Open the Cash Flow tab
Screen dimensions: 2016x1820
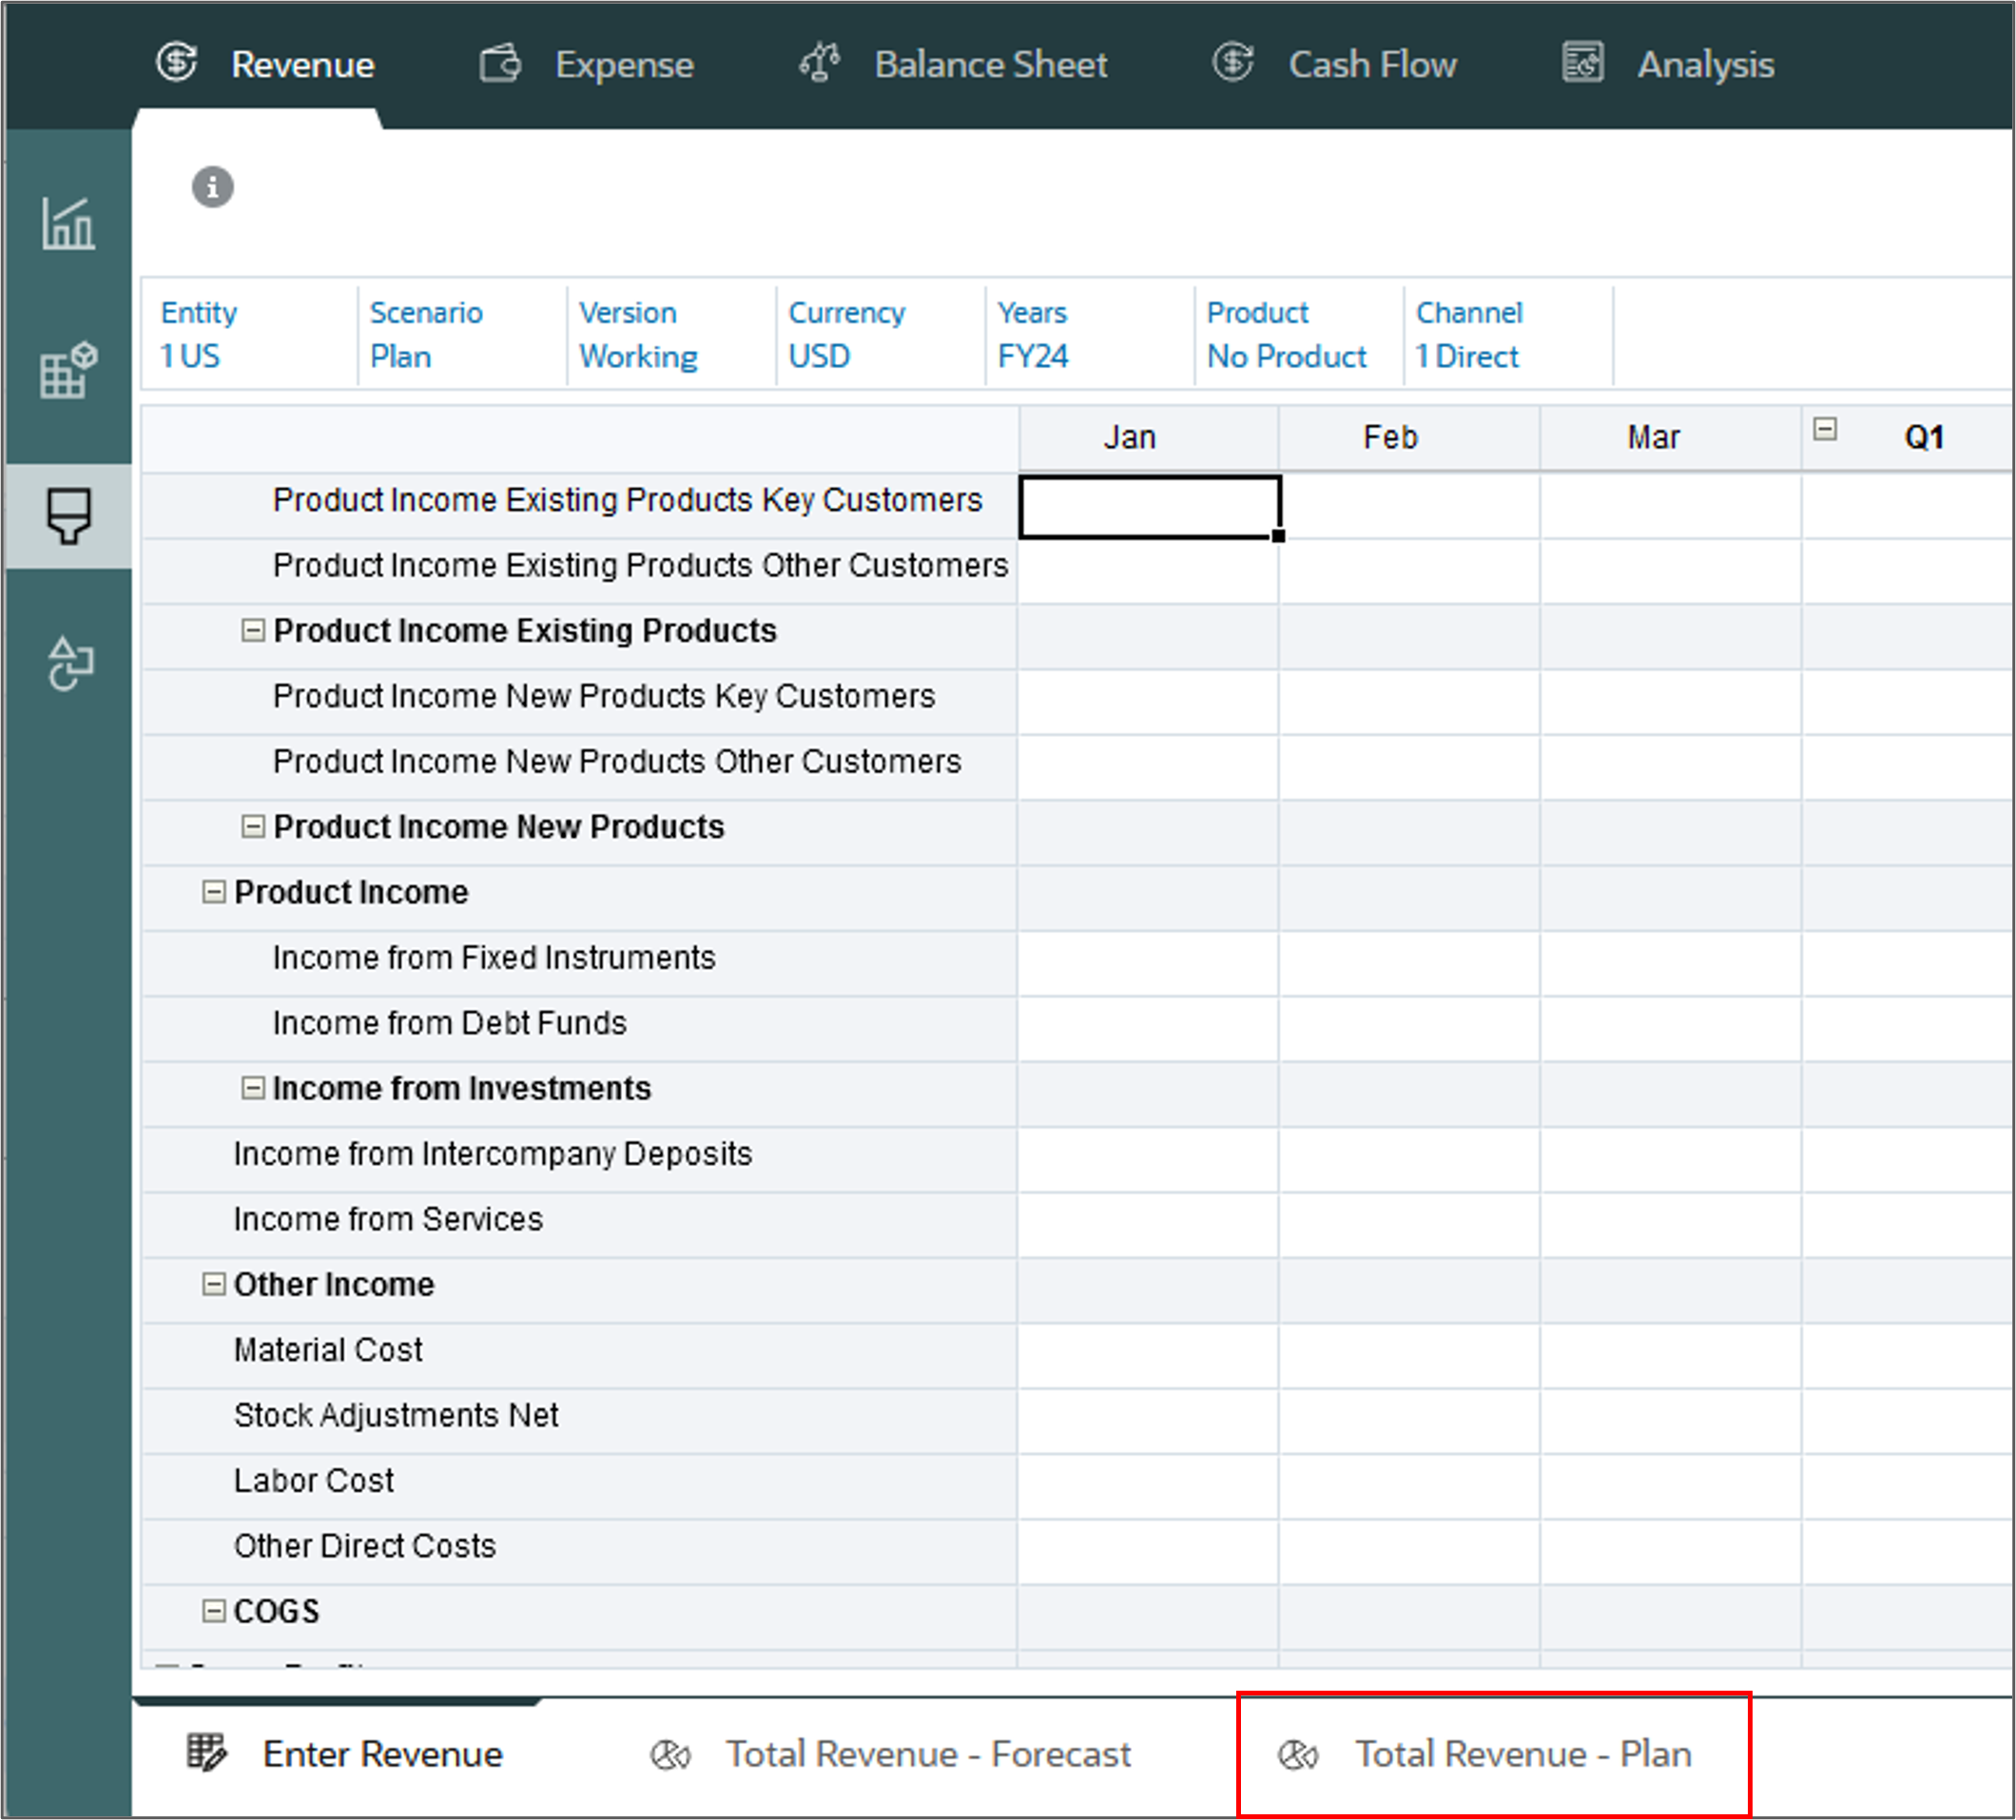coord(1371,65)
